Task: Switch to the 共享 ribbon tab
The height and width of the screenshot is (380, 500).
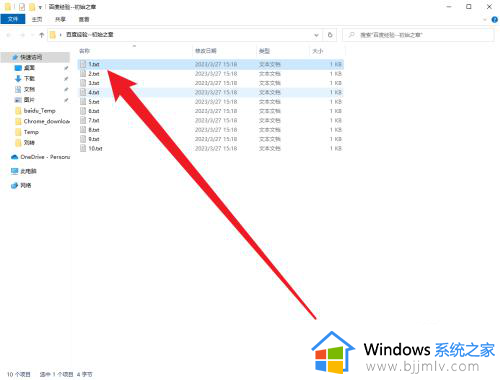Action: click(60, 19)
